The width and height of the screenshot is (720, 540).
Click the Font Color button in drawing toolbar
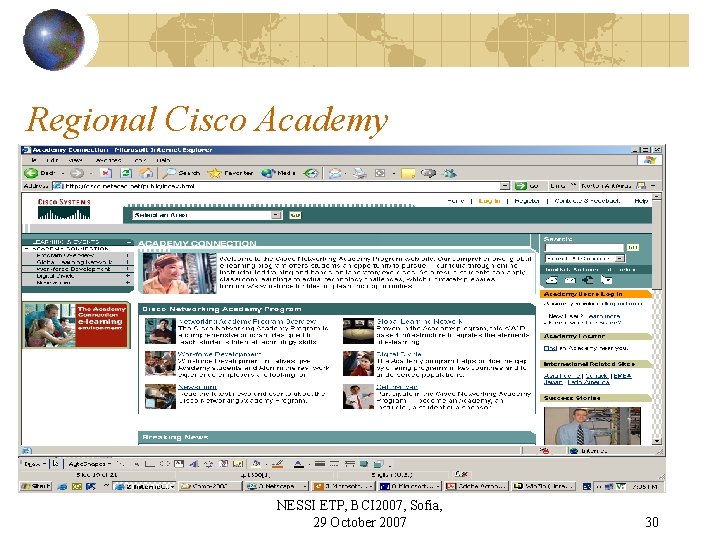299,464
